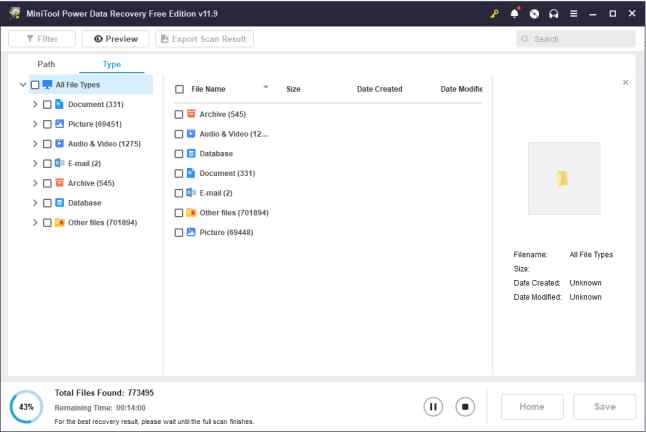Tick Other files (701894) list checkbox

178,213
